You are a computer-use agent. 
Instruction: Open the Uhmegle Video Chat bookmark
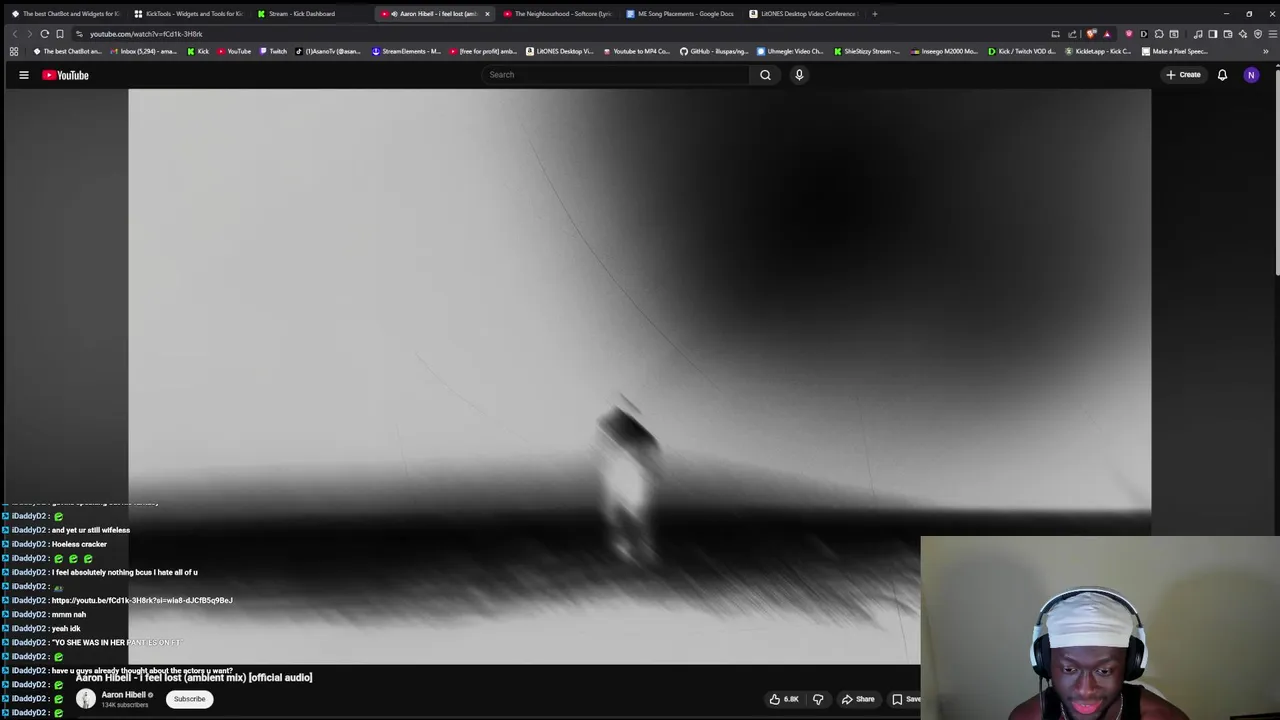pos(790,51)
